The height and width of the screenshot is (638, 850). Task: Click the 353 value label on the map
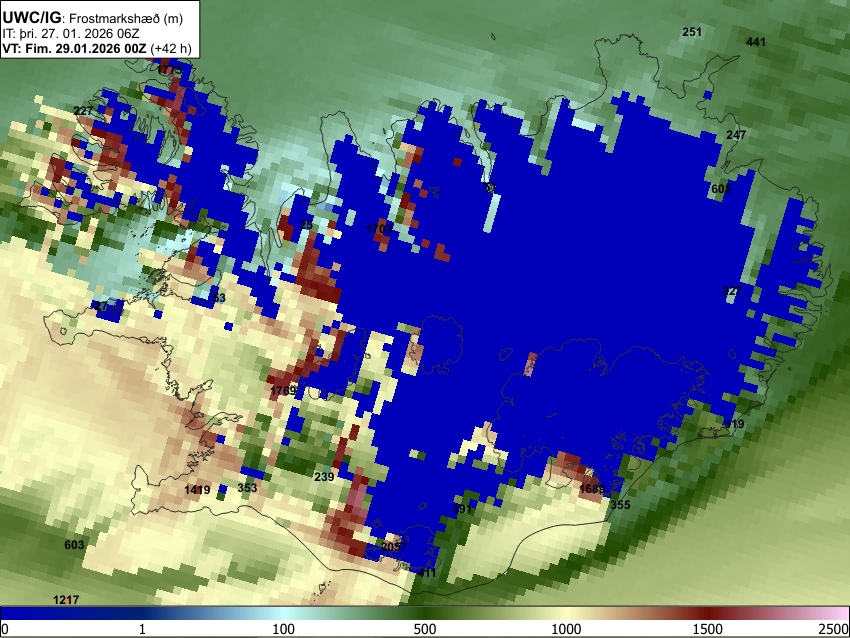pos(247,488)
